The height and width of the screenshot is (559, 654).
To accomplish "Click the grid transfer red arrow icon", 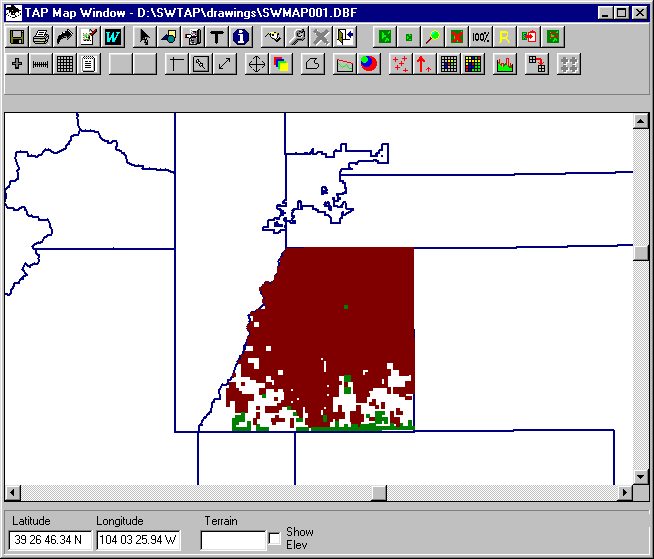I will [536, 64].
